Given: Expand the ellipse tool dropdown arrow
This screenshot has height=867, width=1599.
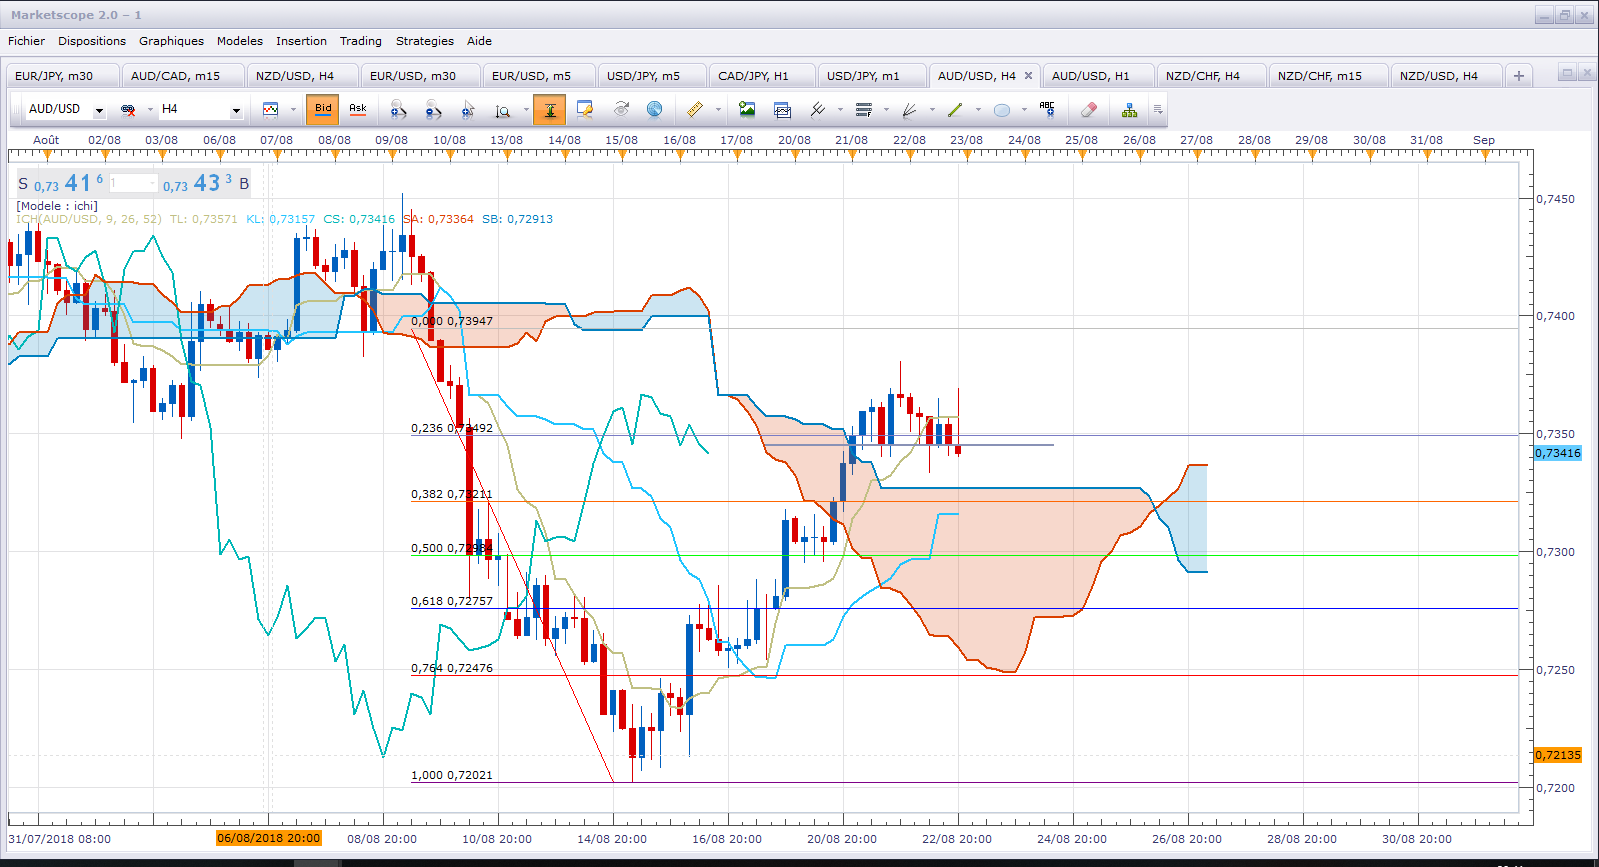Looking at the screenshot, I should click(1024, 110).
